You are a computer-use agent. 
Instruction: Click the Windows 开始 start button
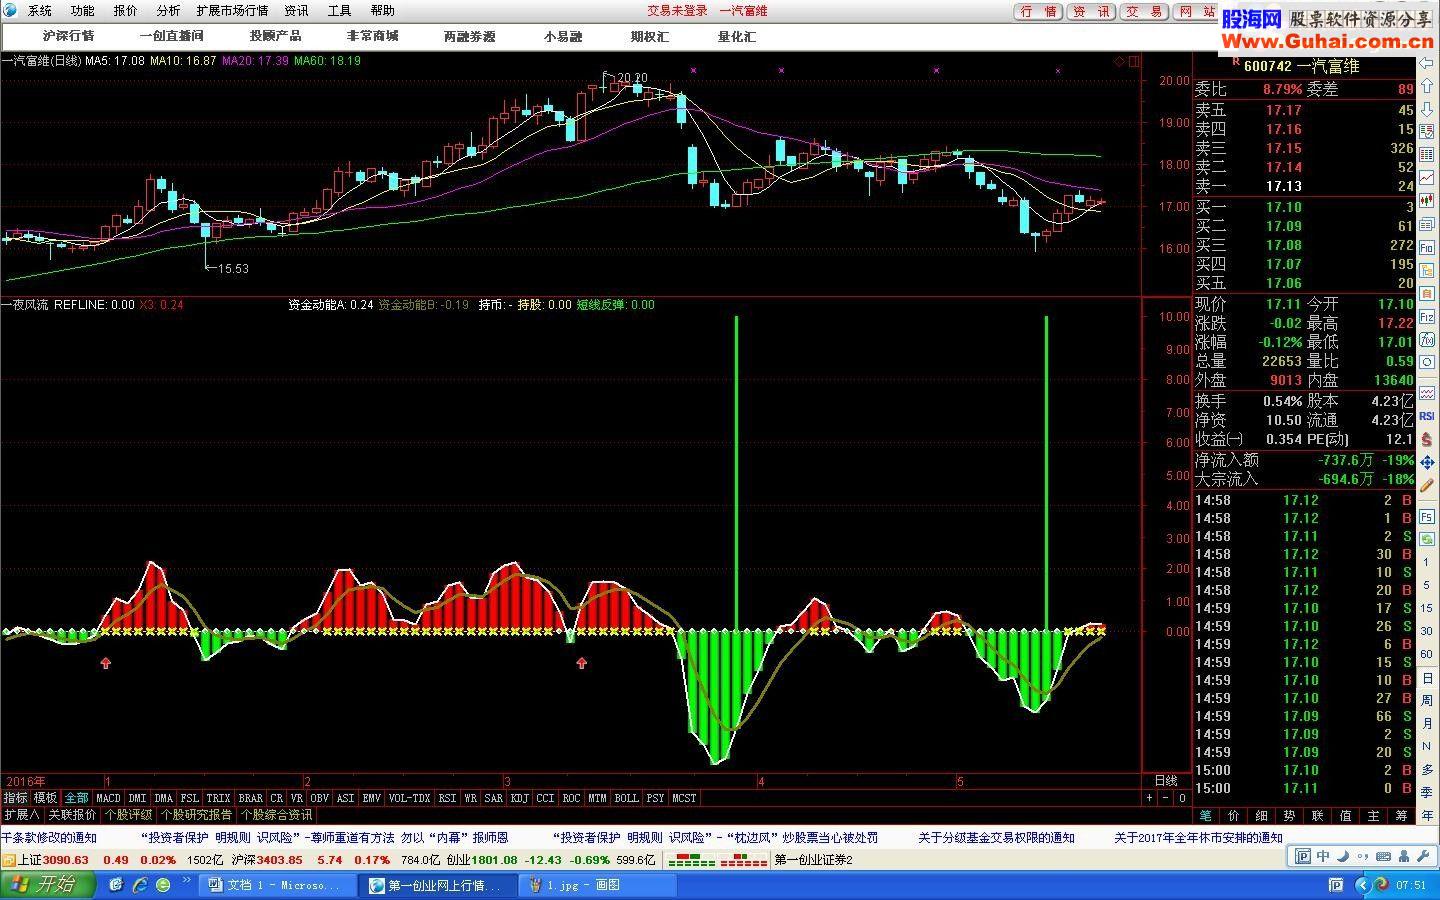47,885
